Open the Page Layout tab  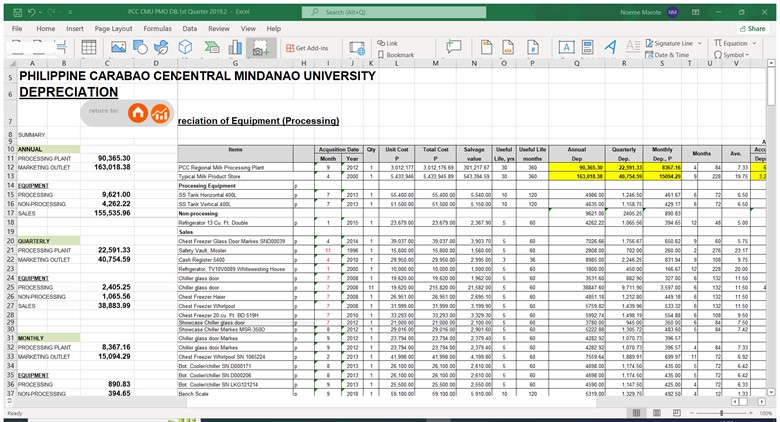(113, 28)
